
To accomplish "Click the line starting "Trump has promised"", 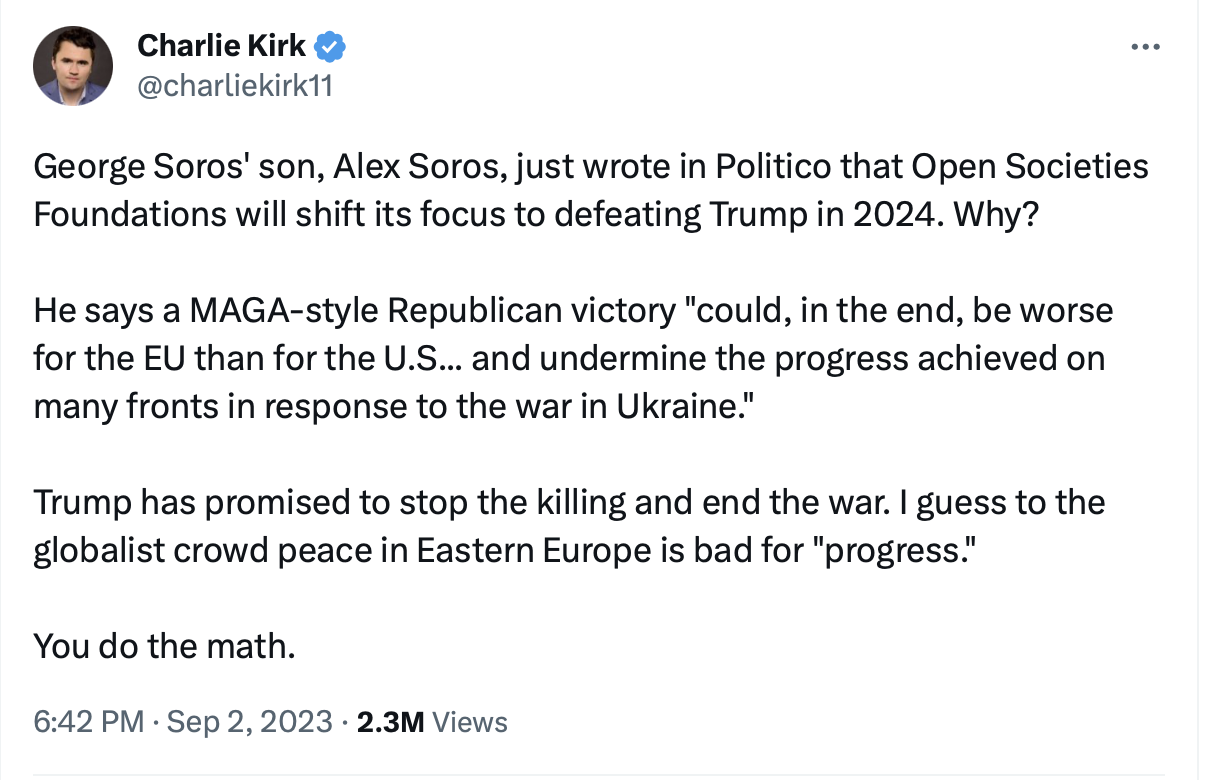I will [570, 502].
